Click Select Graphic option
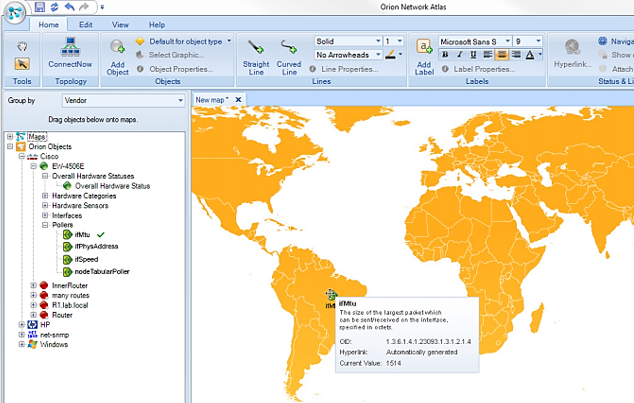This screenshot has width=634, height=403. 169,55
